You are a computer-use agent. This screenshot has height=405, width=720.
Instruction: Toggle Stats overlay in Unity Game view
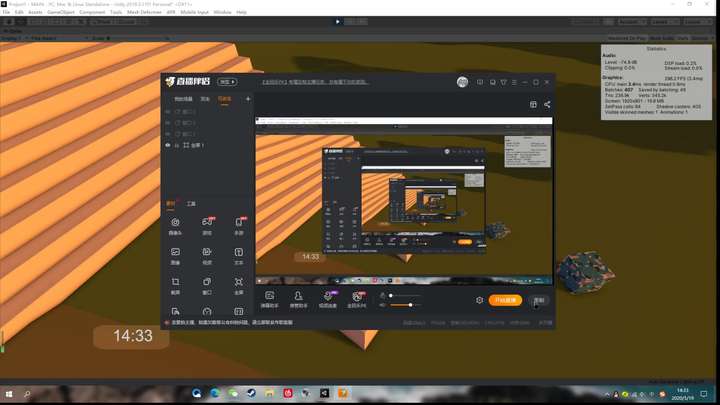click(x=683, y=38)
